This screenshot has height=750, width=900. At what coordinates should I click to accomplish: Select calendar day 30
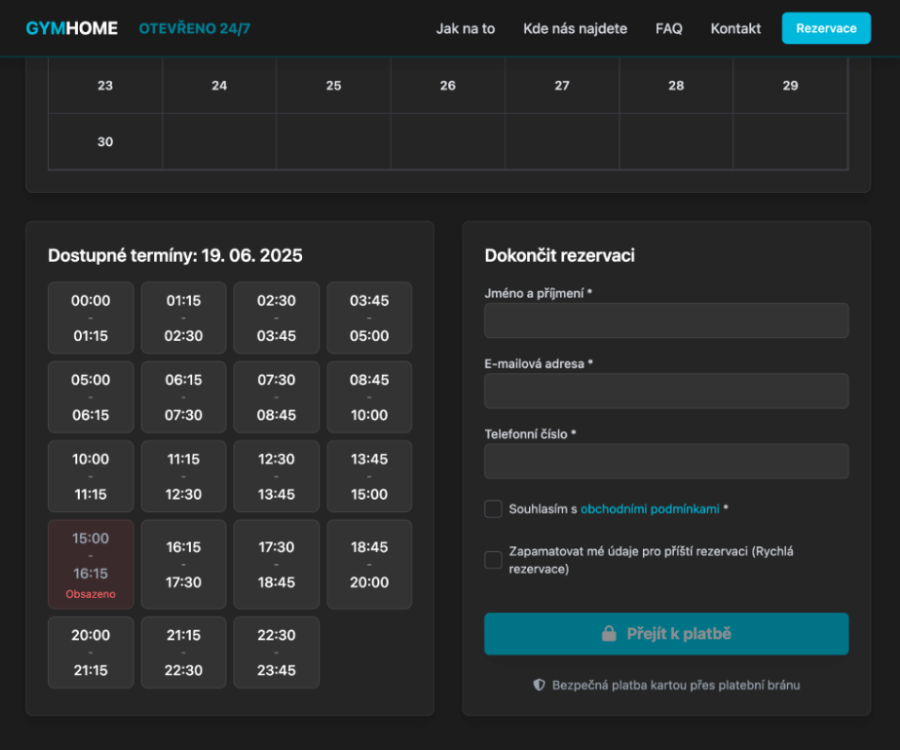(105, 142)
